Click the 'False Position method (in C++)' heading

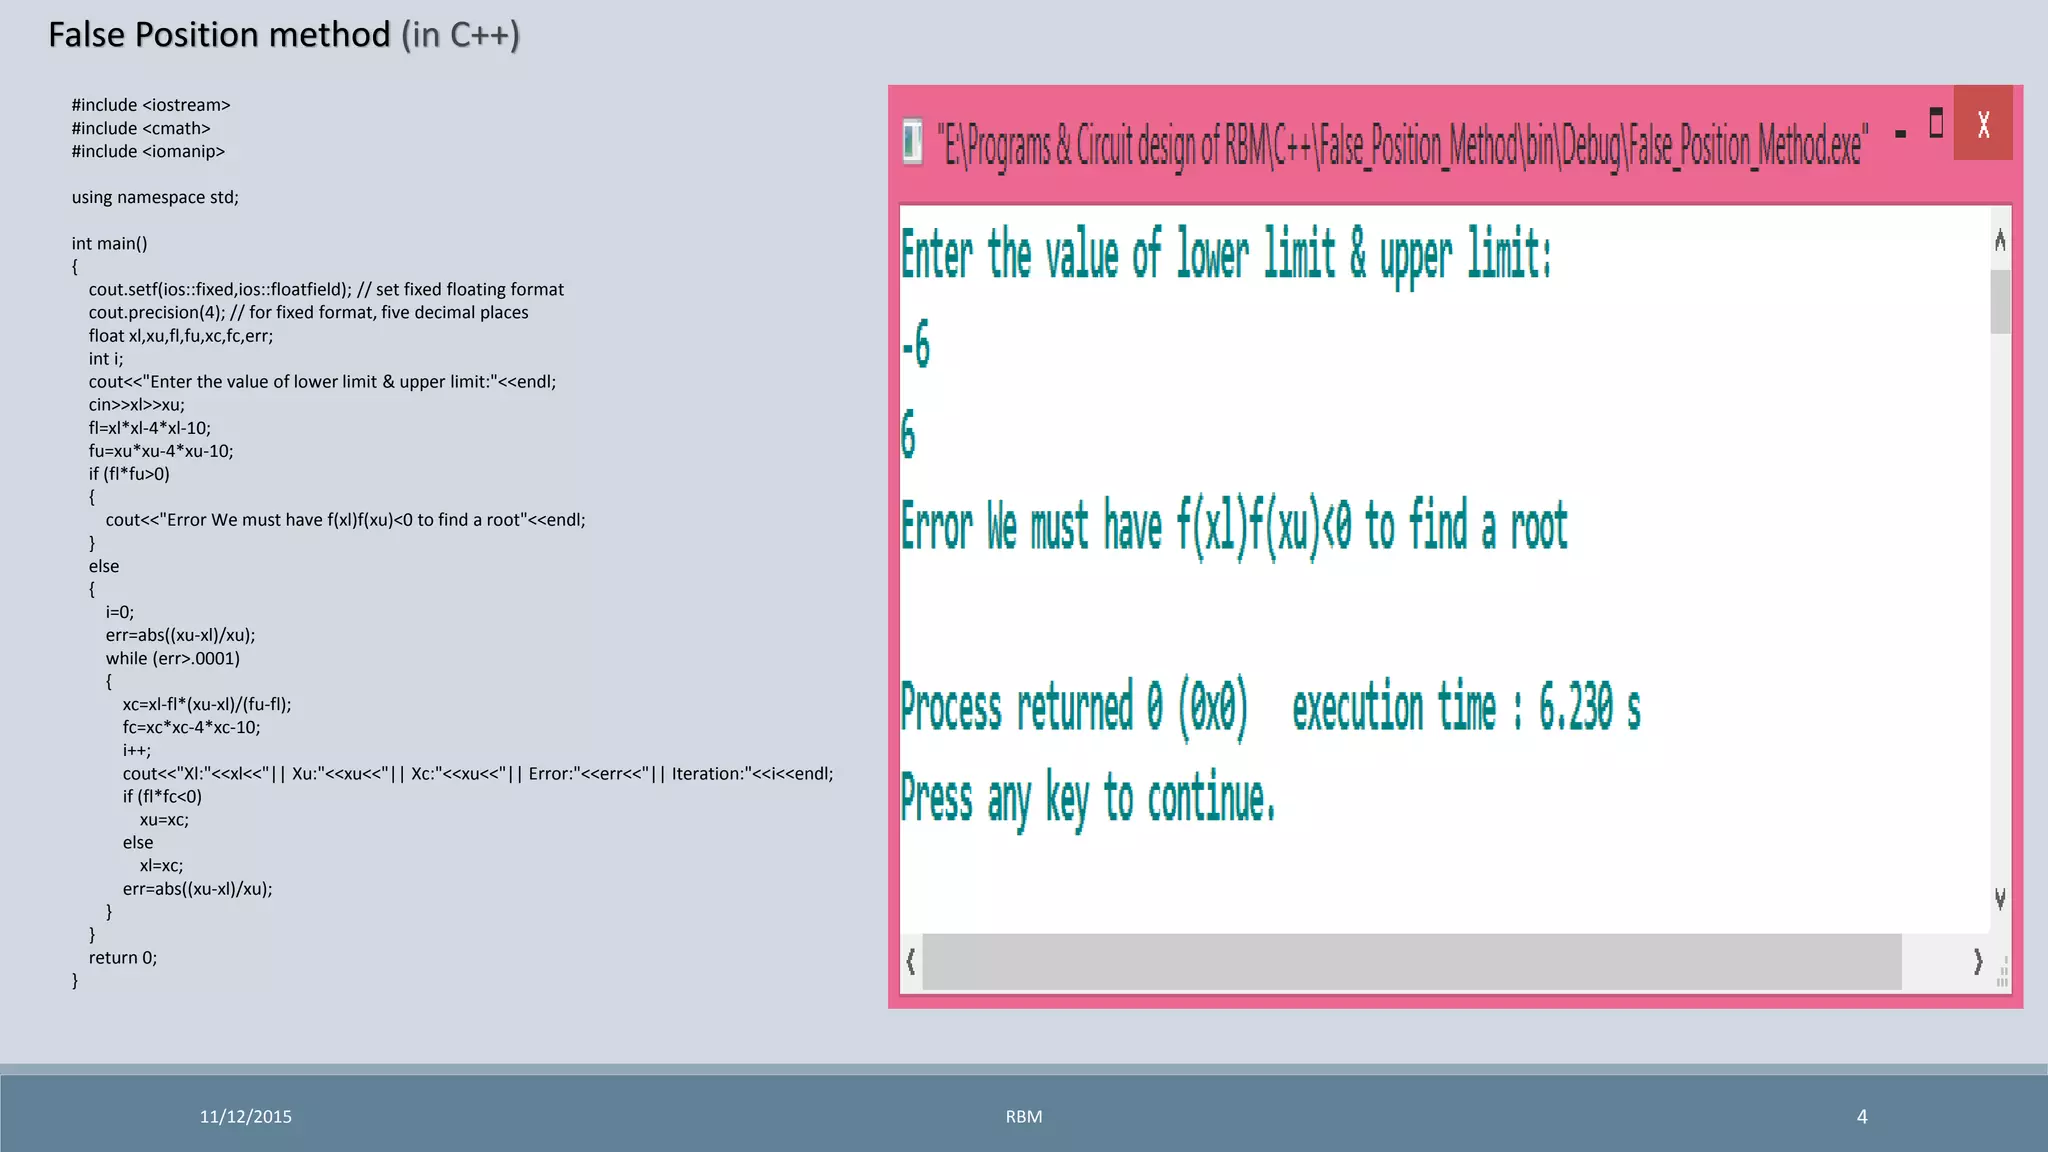pos(284,35)
